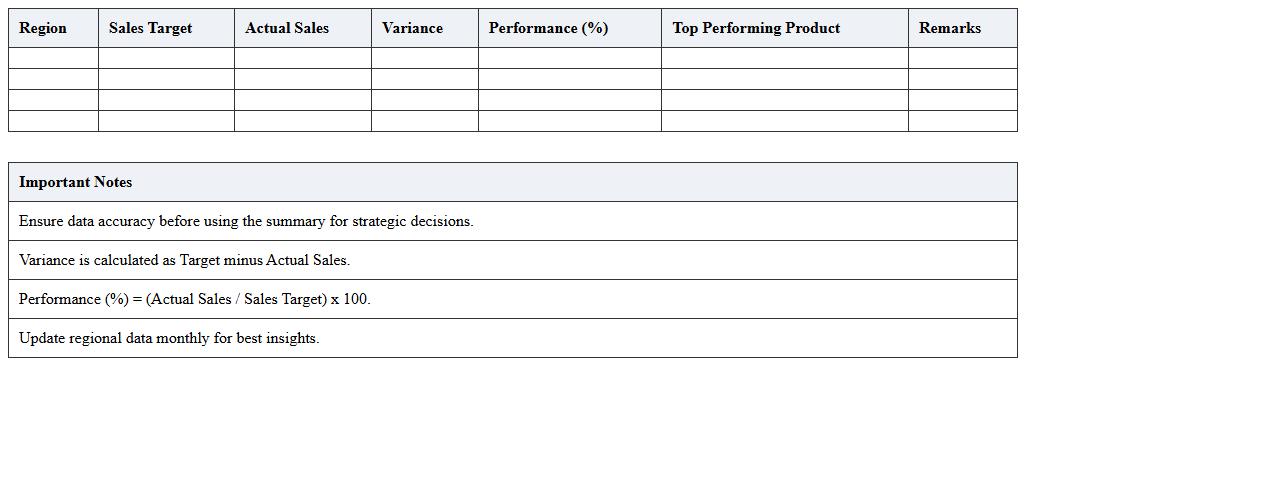Click first empty cell under Actual Sales
The width and height of the screenshot is (1278, 501).
pos(303,58)
